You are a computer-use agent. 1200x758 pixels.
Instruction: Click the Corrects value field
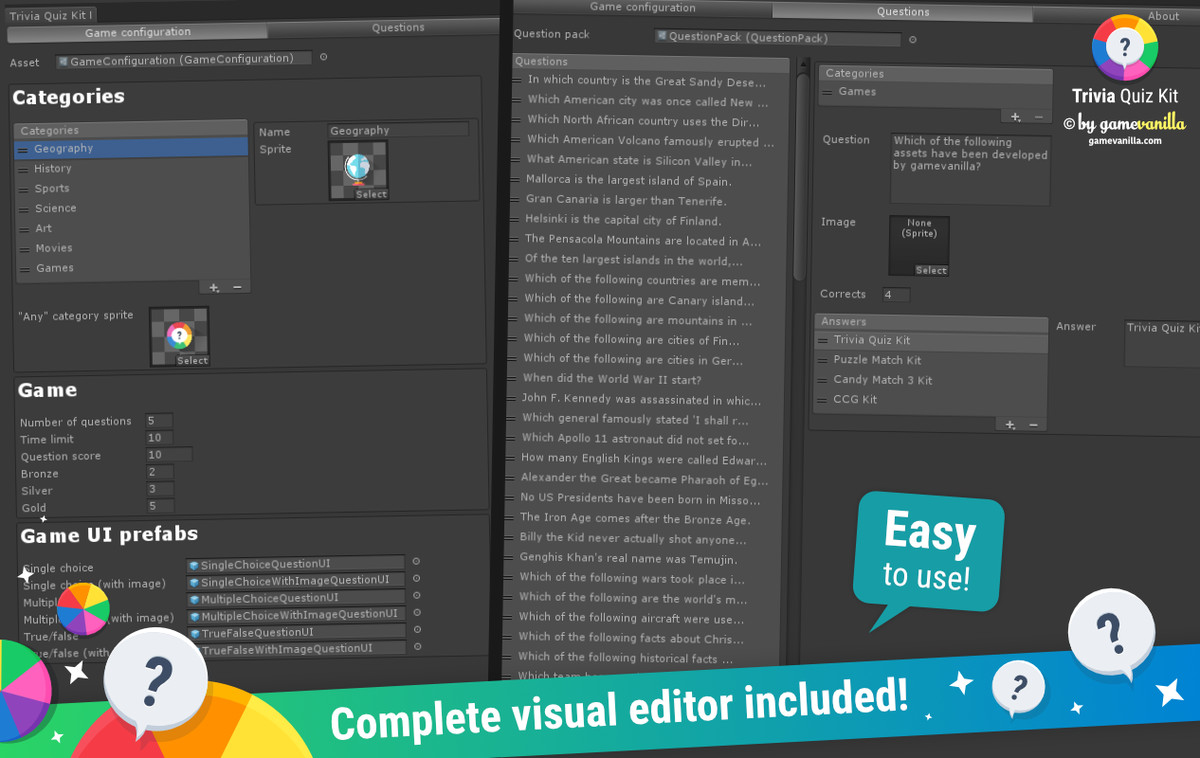click(895, 295)
